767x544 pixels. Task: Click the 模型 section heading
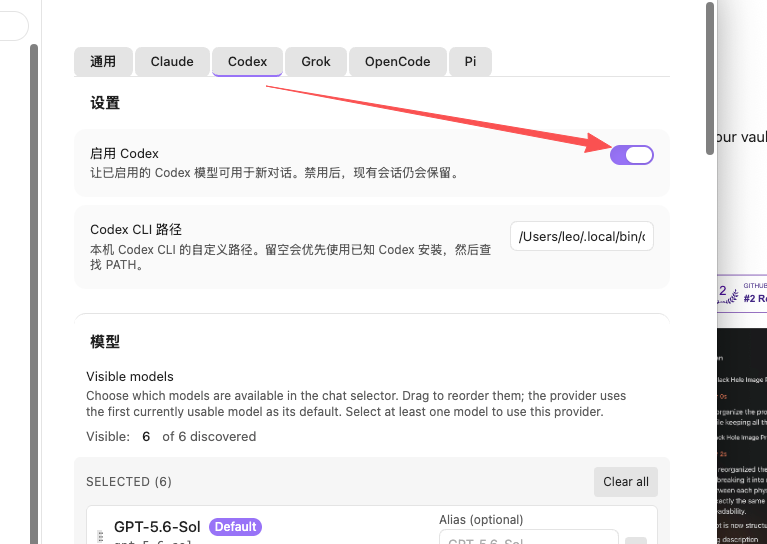click(105, 341)
